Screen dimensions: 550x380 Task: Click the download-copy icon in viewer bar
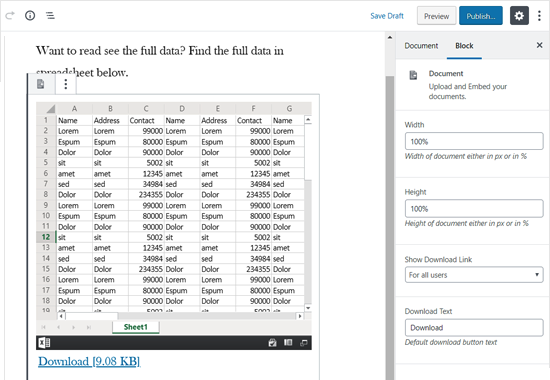(272, 342)
